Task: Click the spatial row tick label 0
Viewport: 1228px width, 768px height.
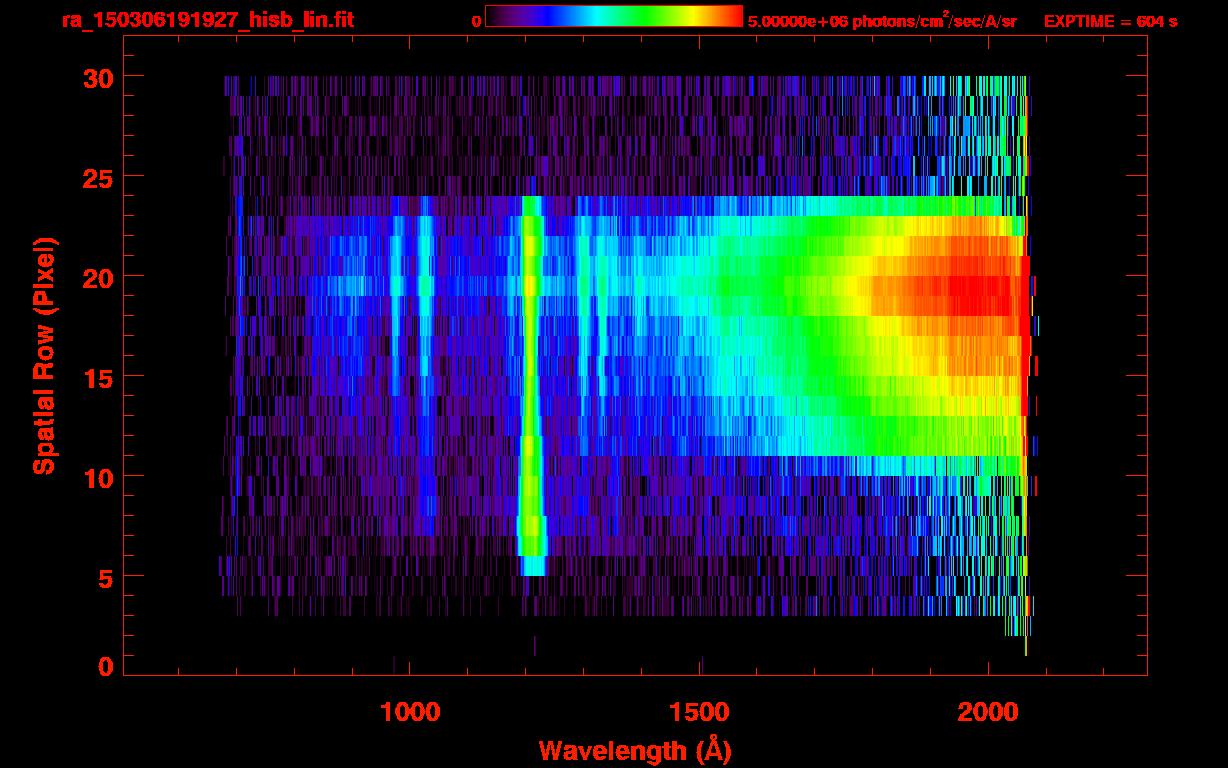Action: (106, 666)
